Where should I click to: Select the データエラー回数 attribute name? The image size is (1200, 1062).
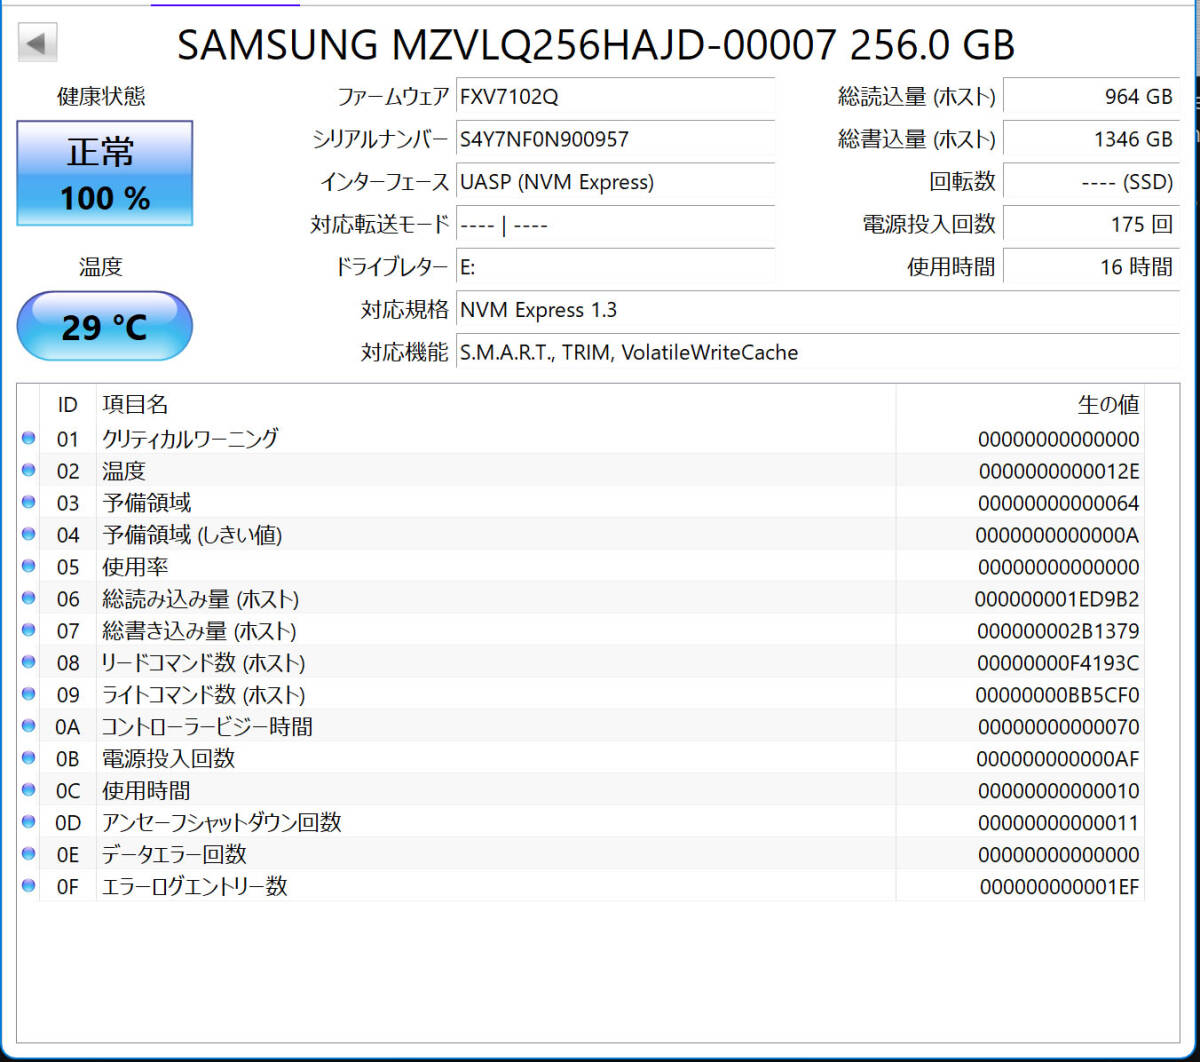[174, 855]
